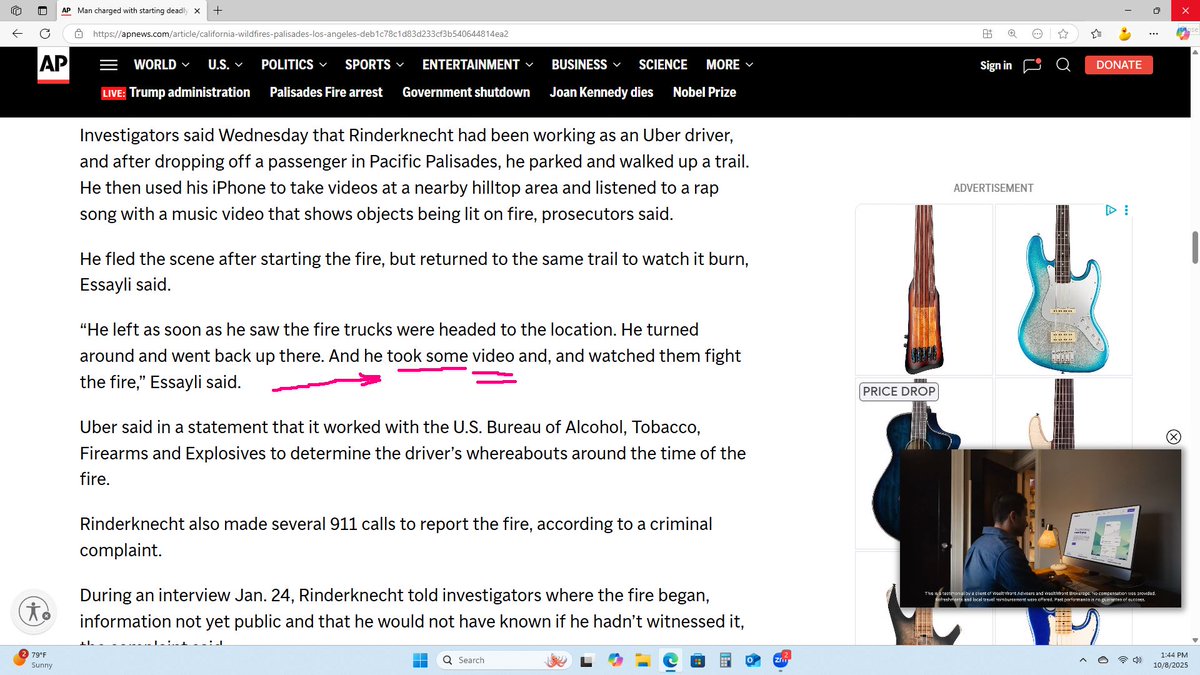Open the Favorites list icon
Viewport: 1200px width, 675px height.
1096,33
